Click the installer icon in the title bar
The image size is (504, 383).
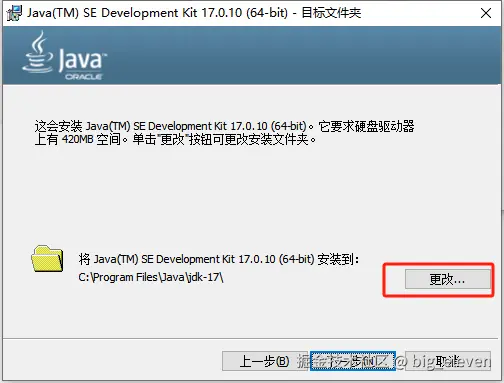pos(14,13)
